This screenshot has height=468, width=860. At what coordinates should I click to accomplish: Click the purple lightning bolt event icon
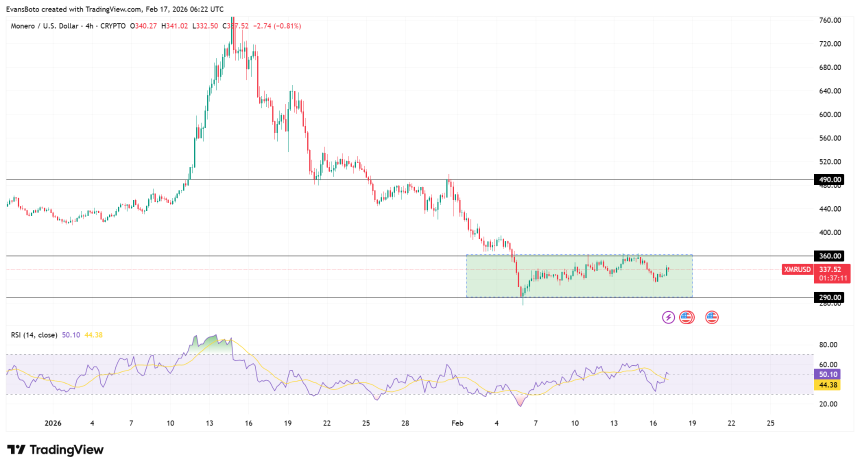[668, 317]
